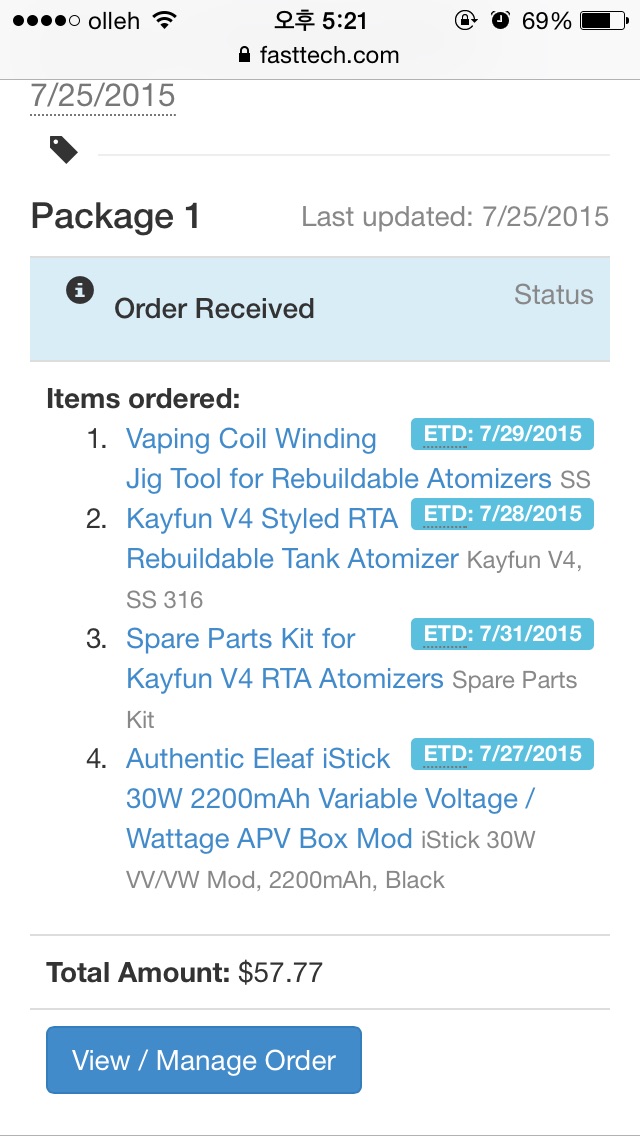This screenshot has width=640, height=1136.
Task: Tap the rotation lock status icon
Action: click(x=465, y=20)
